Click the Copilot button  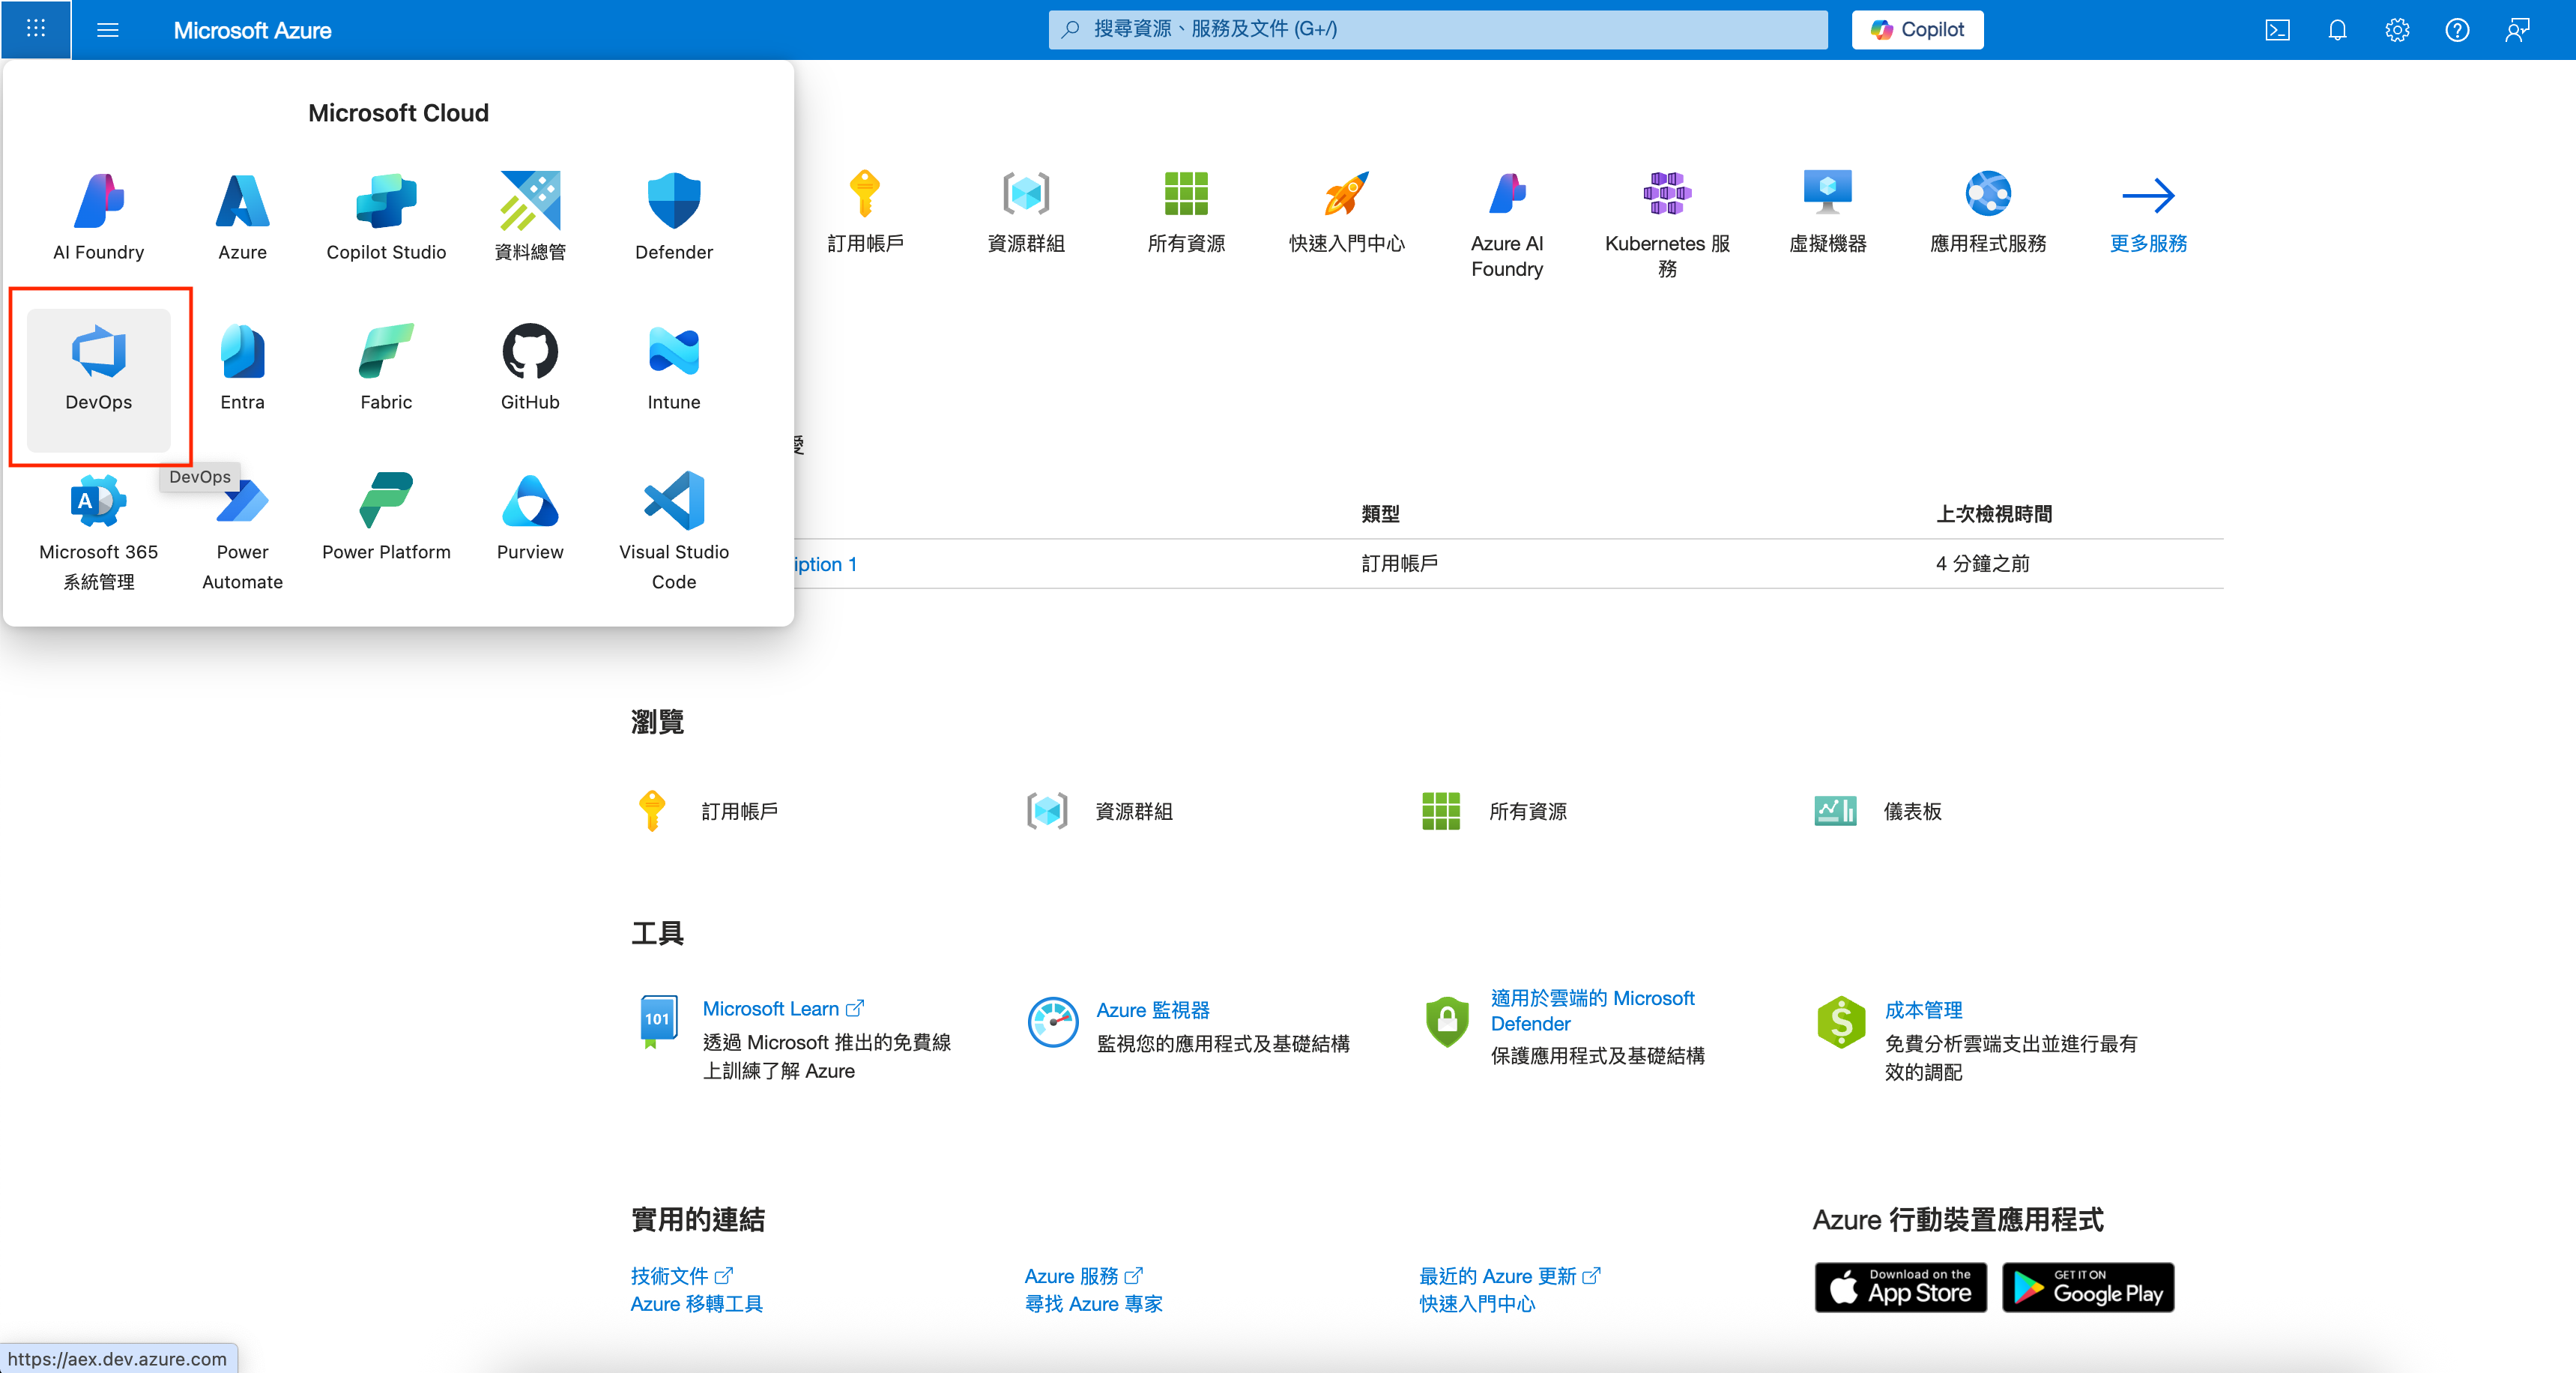tap(1917, 30)
